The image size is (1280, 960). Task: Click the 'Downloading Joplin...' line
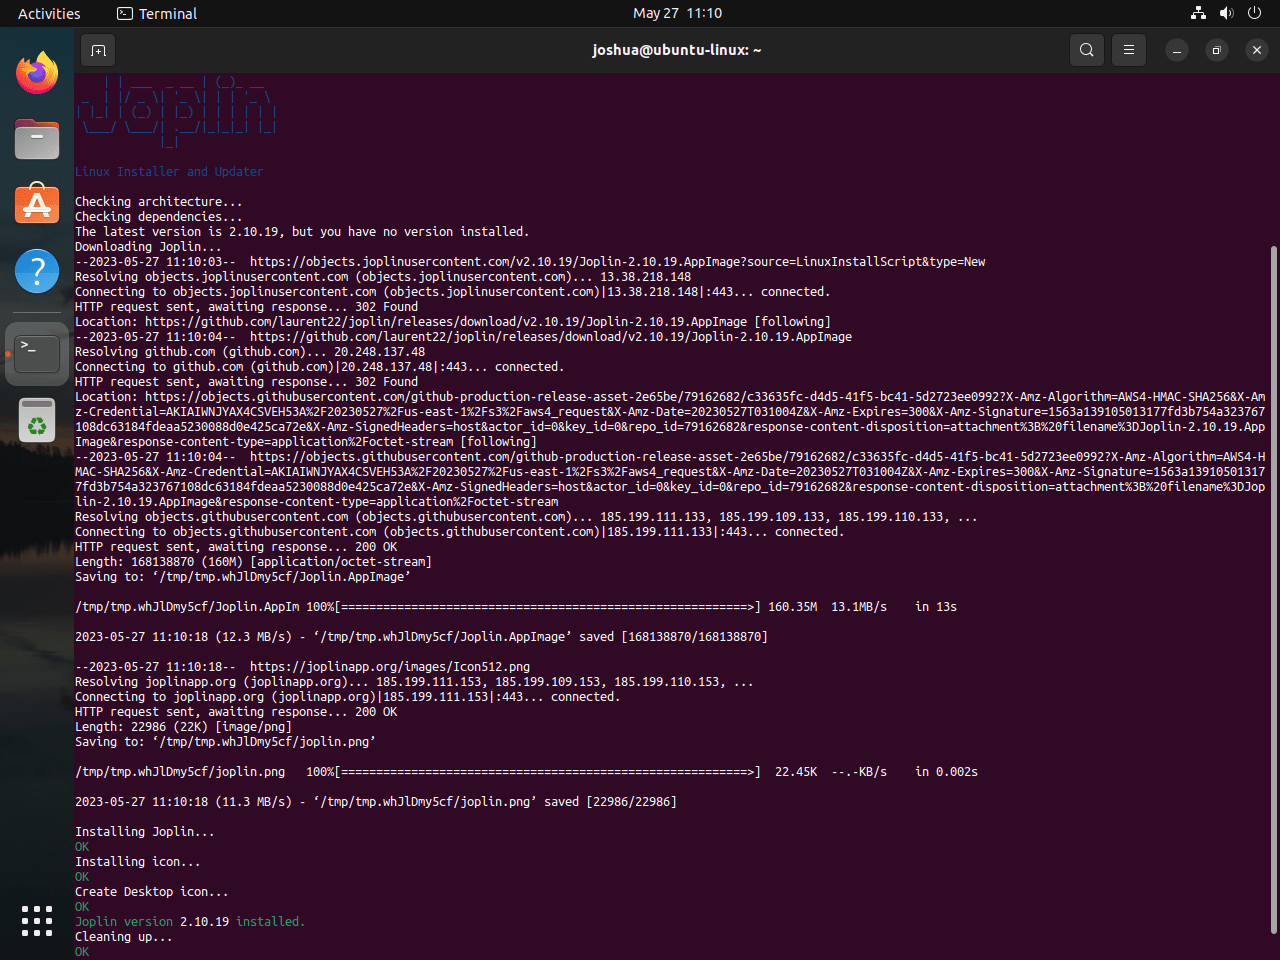148,247
